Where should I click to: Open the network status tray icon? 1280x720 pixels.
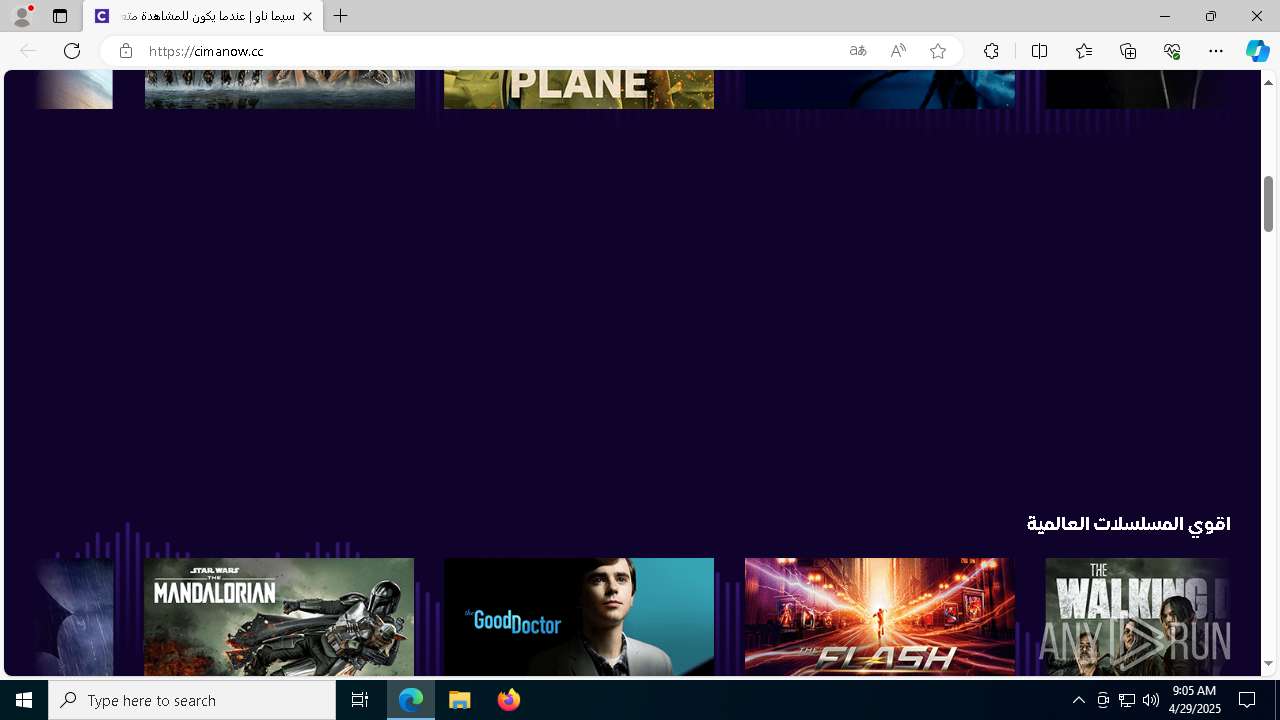[1127, 700]
